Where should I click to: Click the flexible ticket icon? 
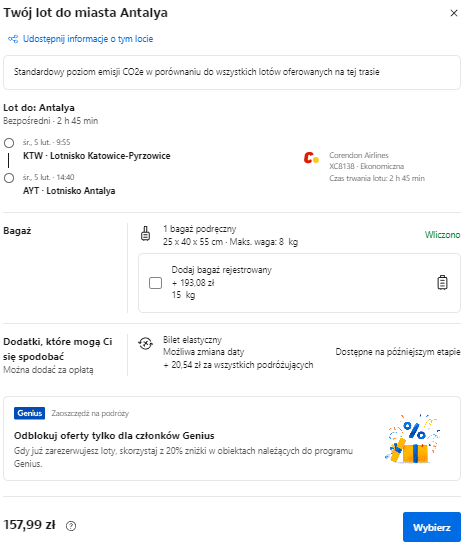click(145, 344)
